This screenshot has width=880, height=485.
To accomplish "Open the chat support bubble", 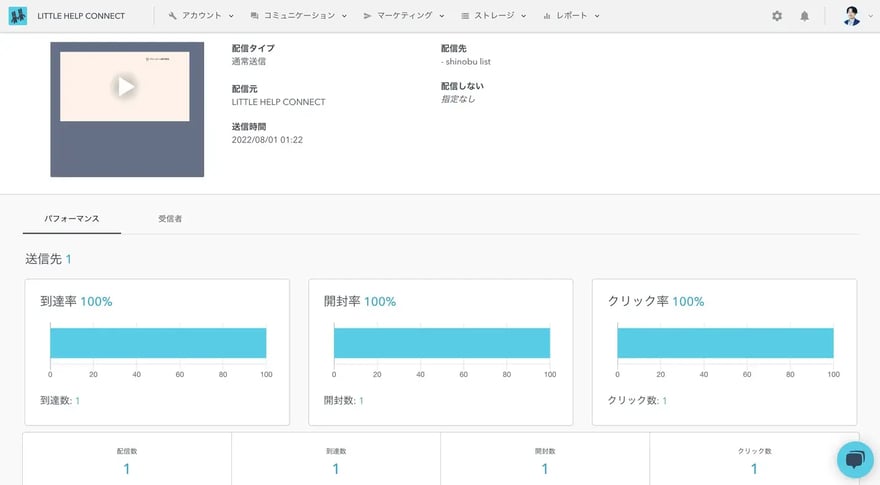I will coord(854,459).
